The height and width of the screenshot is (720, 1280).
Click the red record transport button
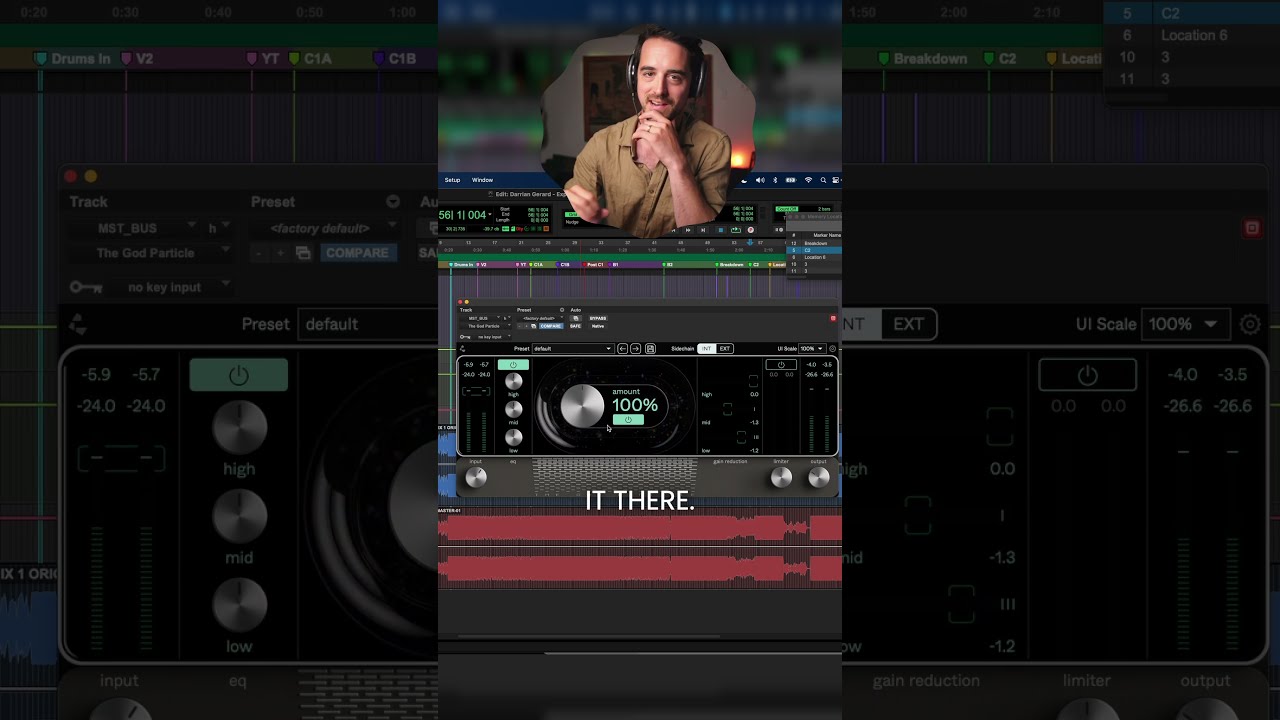point(750,229)
